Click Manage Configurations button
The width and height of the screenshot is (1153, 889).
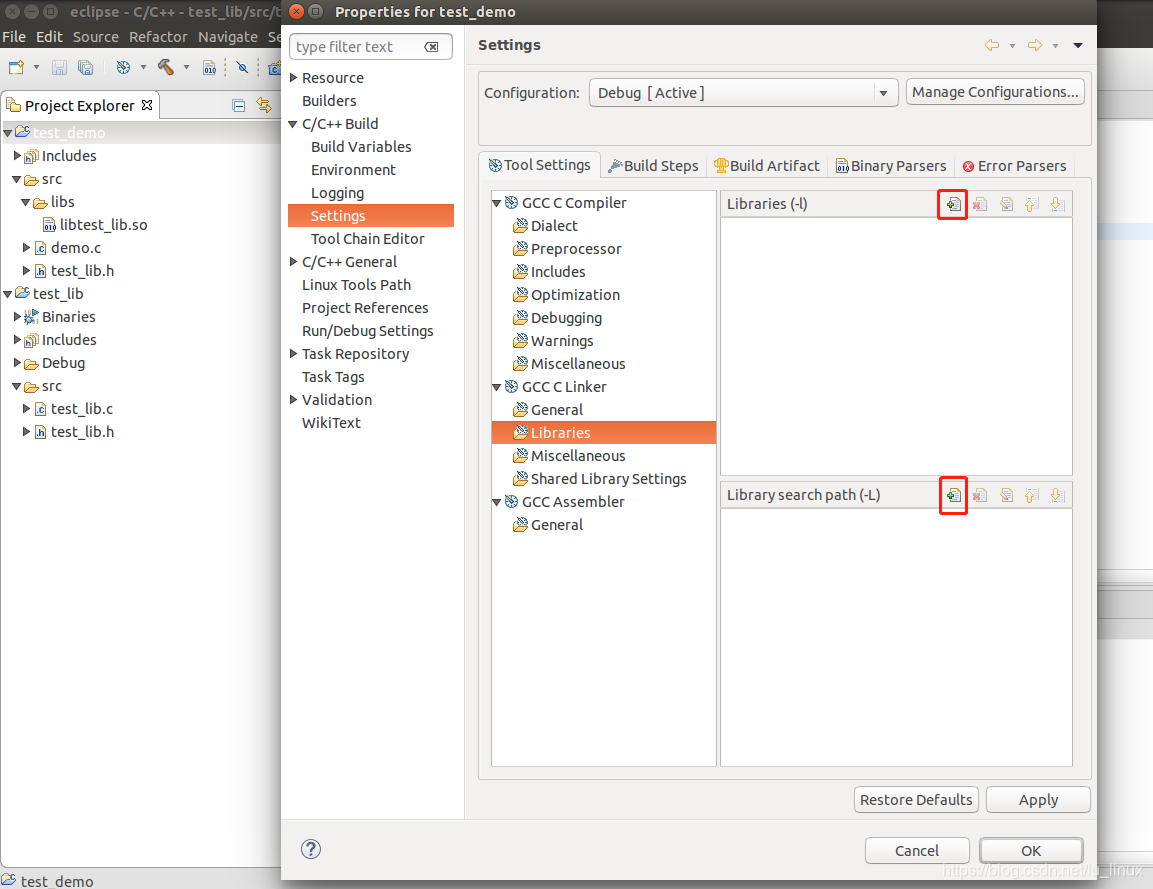(x=995, y=92)
